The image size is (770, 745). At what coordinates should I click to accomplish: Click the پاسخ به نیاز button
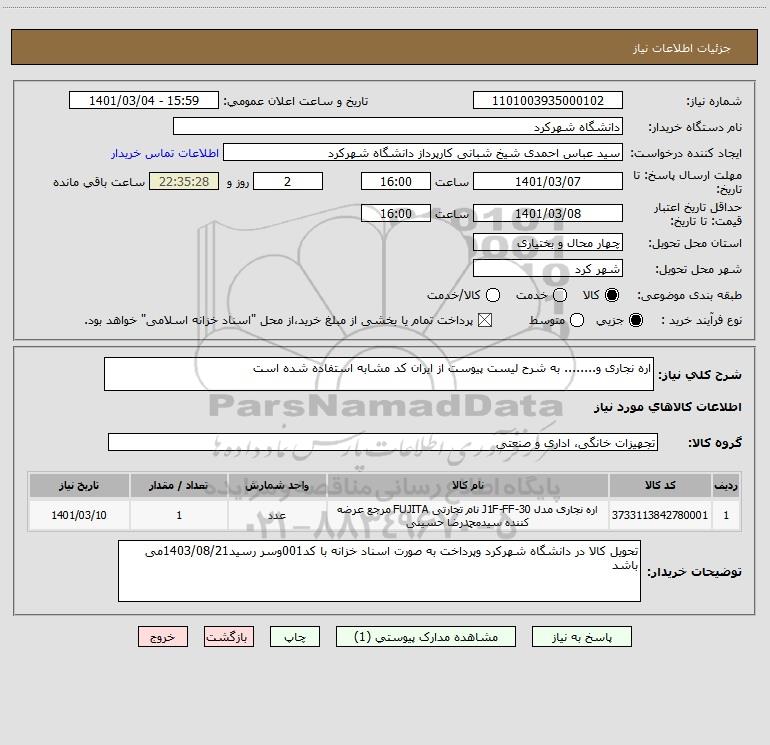click(x=582, y=637)
